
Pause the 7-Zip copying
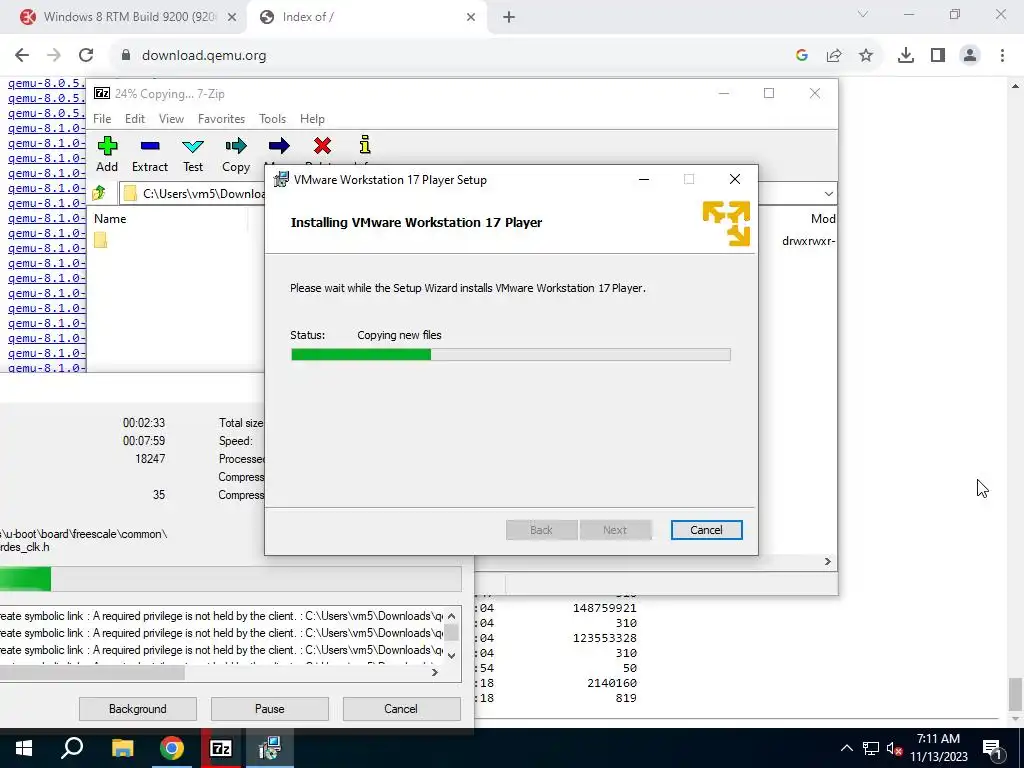[270, 709]
